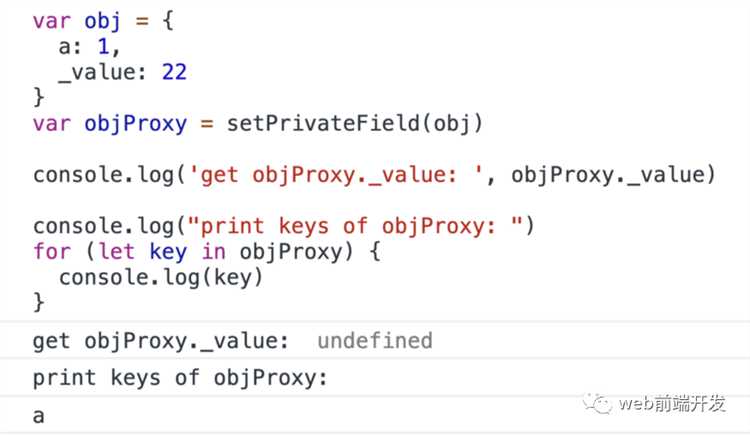The image size is (750, 436).
Task: Click the 'var' keyword before obj
Action: [x=52, y=22]
